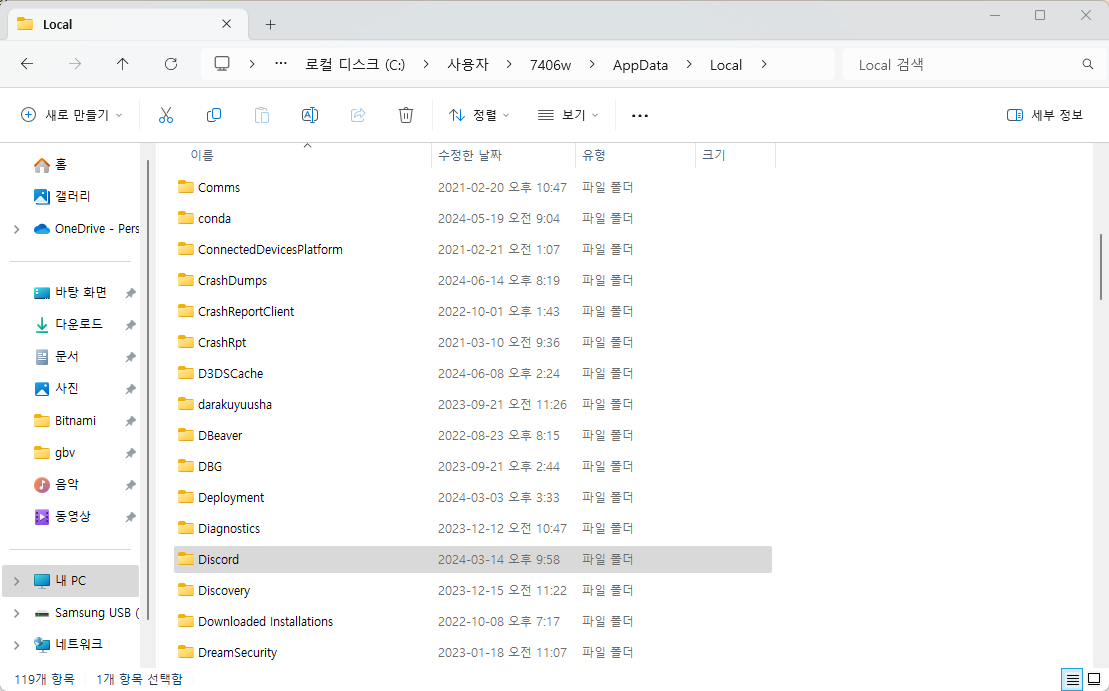This screenshot has height=691, width=1109.
Task: Select the Discord folder
Action: (472, 559)
